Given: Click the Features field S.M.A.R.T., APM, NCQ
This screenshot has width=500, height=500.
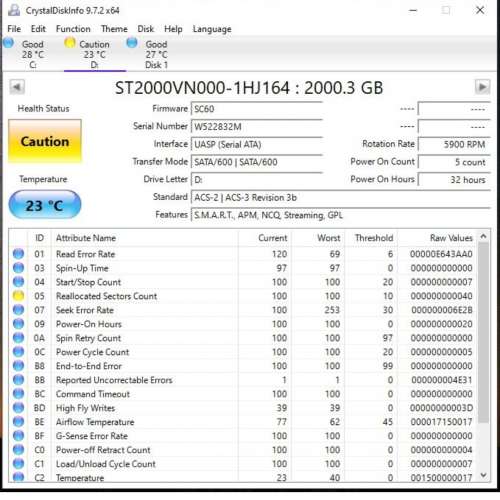Looking at the screenshot, I should coord(341,215).
